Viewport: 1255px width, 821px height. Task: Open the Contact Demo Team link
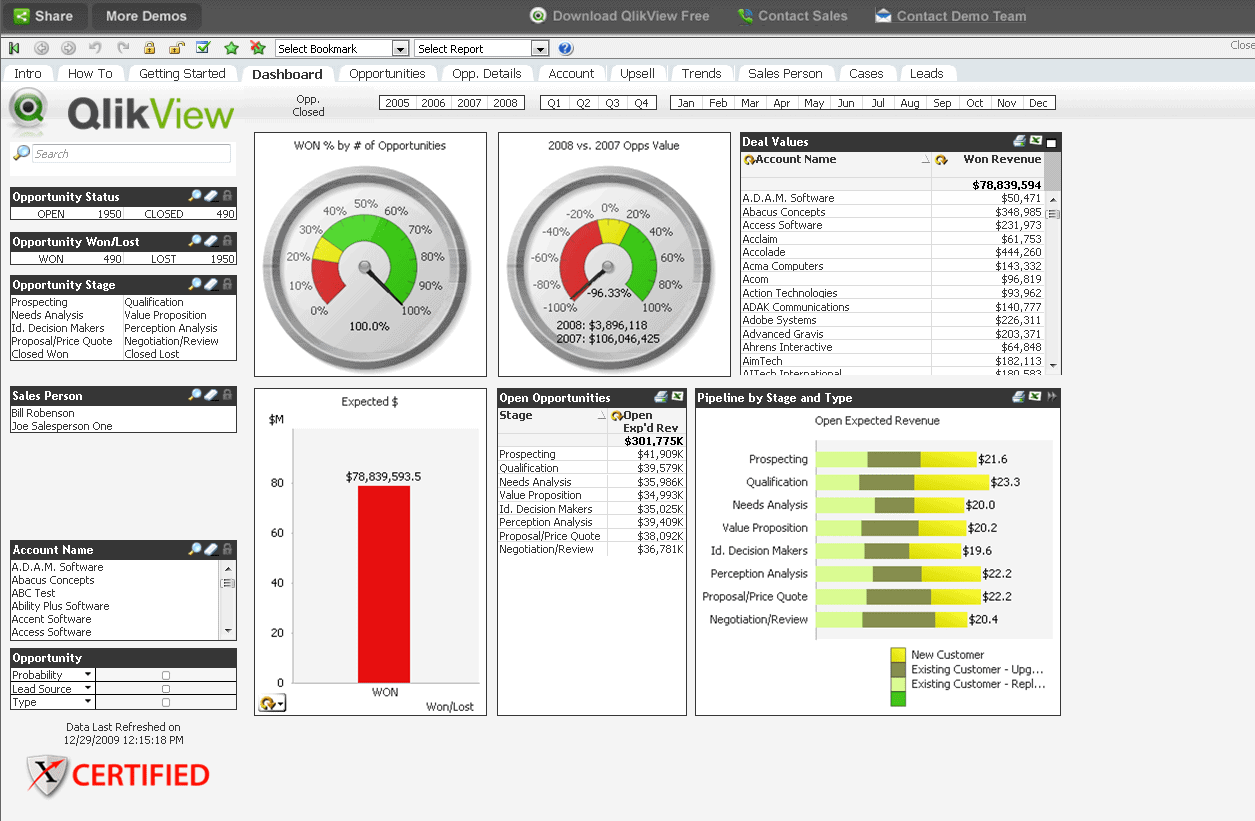(x=951, y=16)
